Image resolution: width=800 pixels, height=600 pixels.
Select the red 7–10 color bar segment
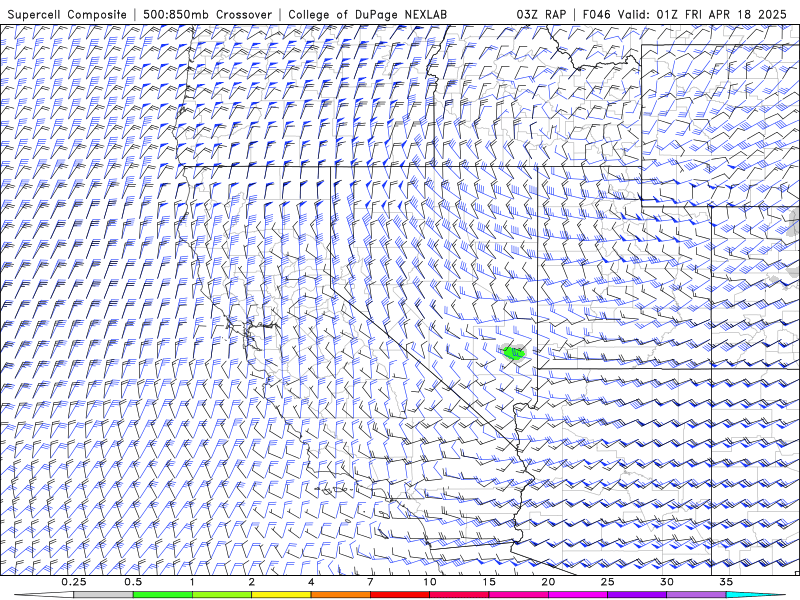click(x=399, y=595)
